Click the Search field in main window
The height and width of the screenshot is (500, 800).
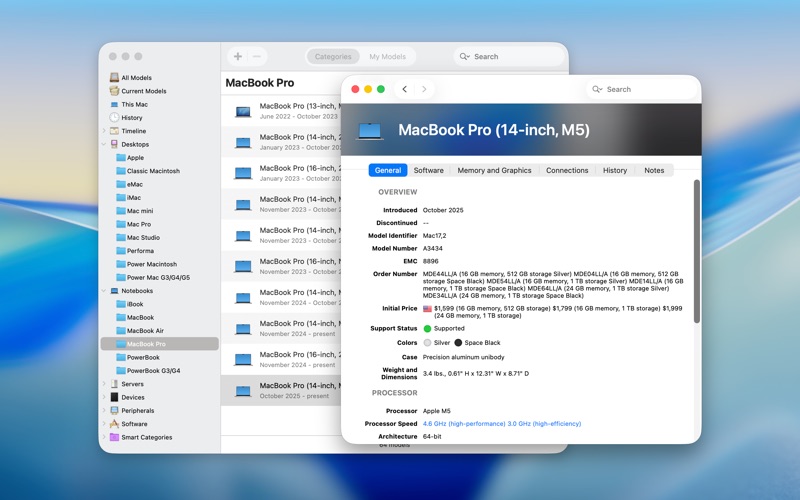pos(509,57)
